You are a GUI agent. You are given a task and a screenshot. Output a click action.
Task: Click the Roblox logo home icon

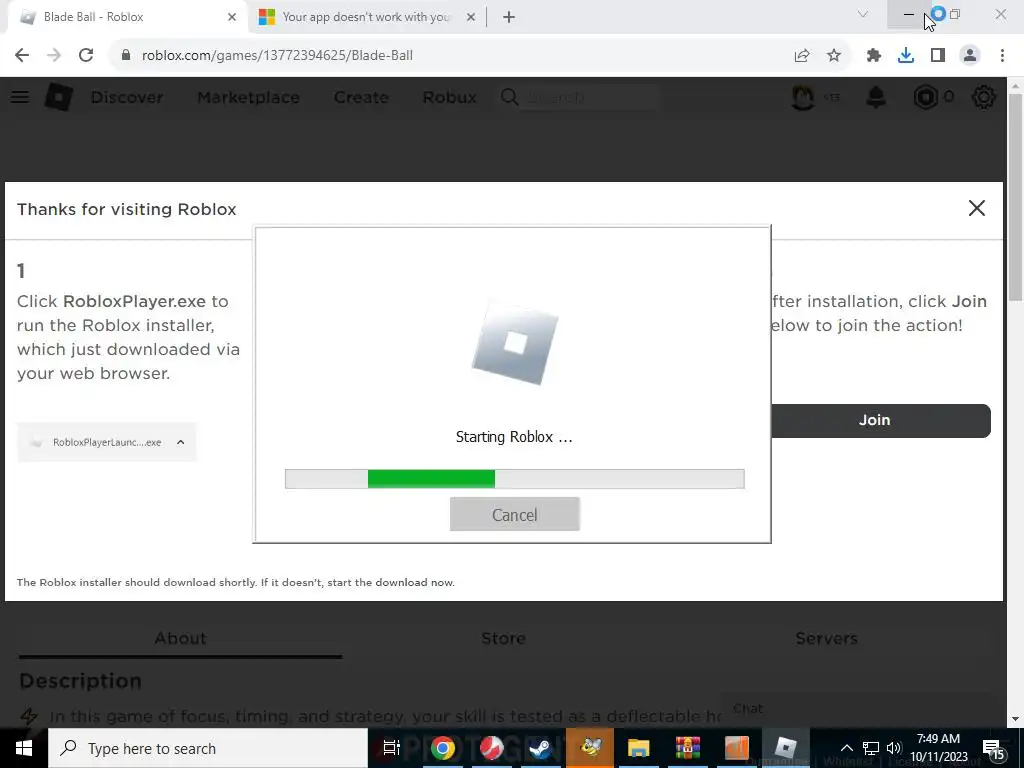(59, 97)
